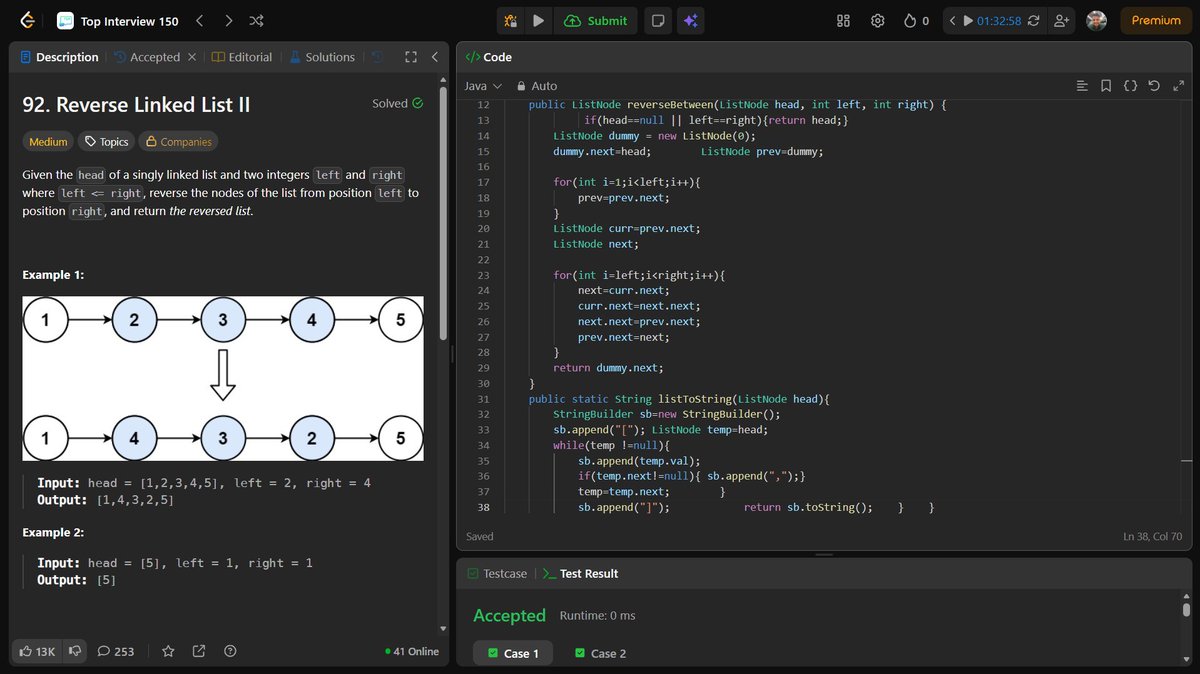The height and width of the screenshot is (674, 1200).
Task: Submit the solution
Action: tap(596, 20)
